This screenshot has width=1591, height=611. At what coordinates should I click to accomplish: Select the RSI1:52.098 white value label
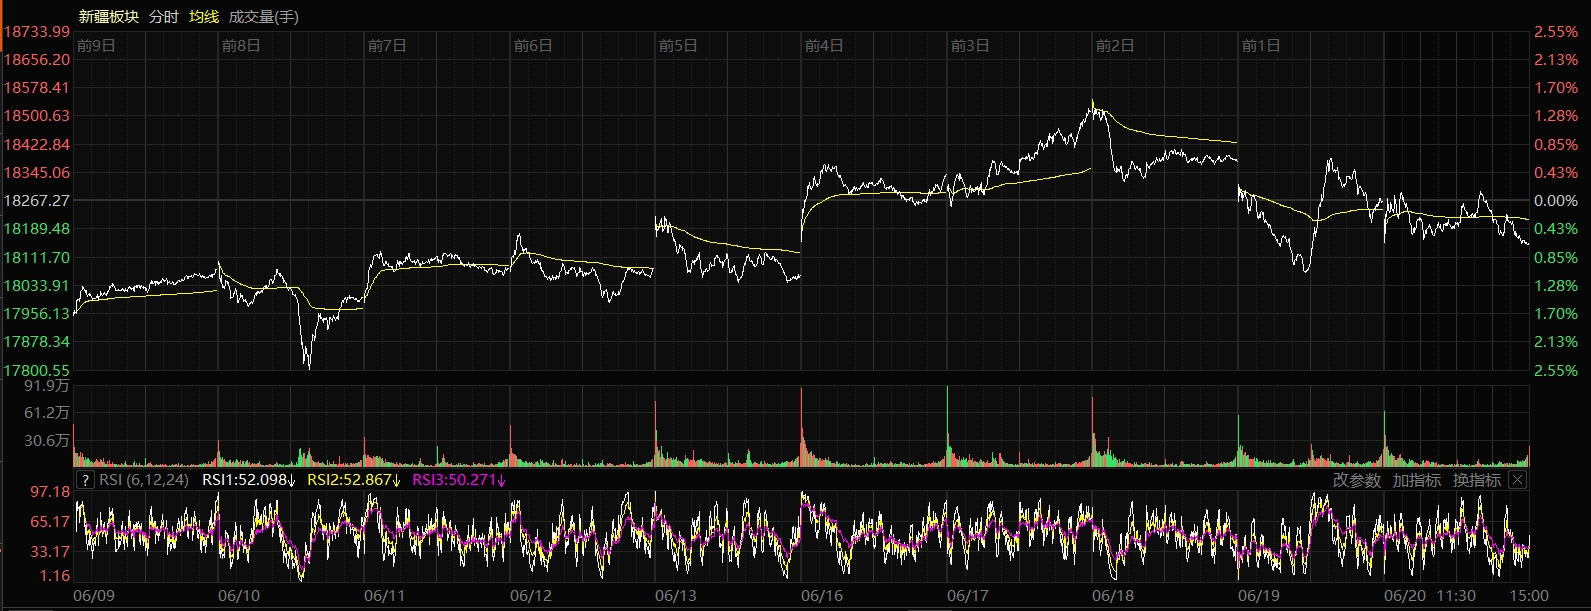click(x=249, y=480)
